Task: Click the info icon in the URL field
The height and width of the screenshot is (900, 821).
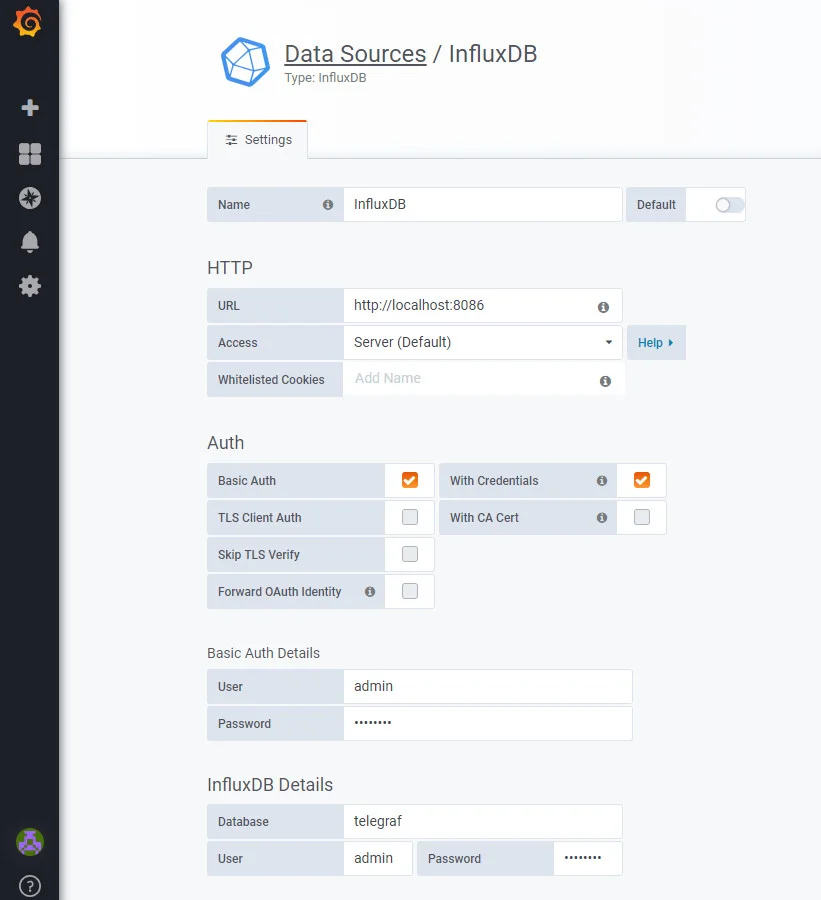Action: (603, 307)
